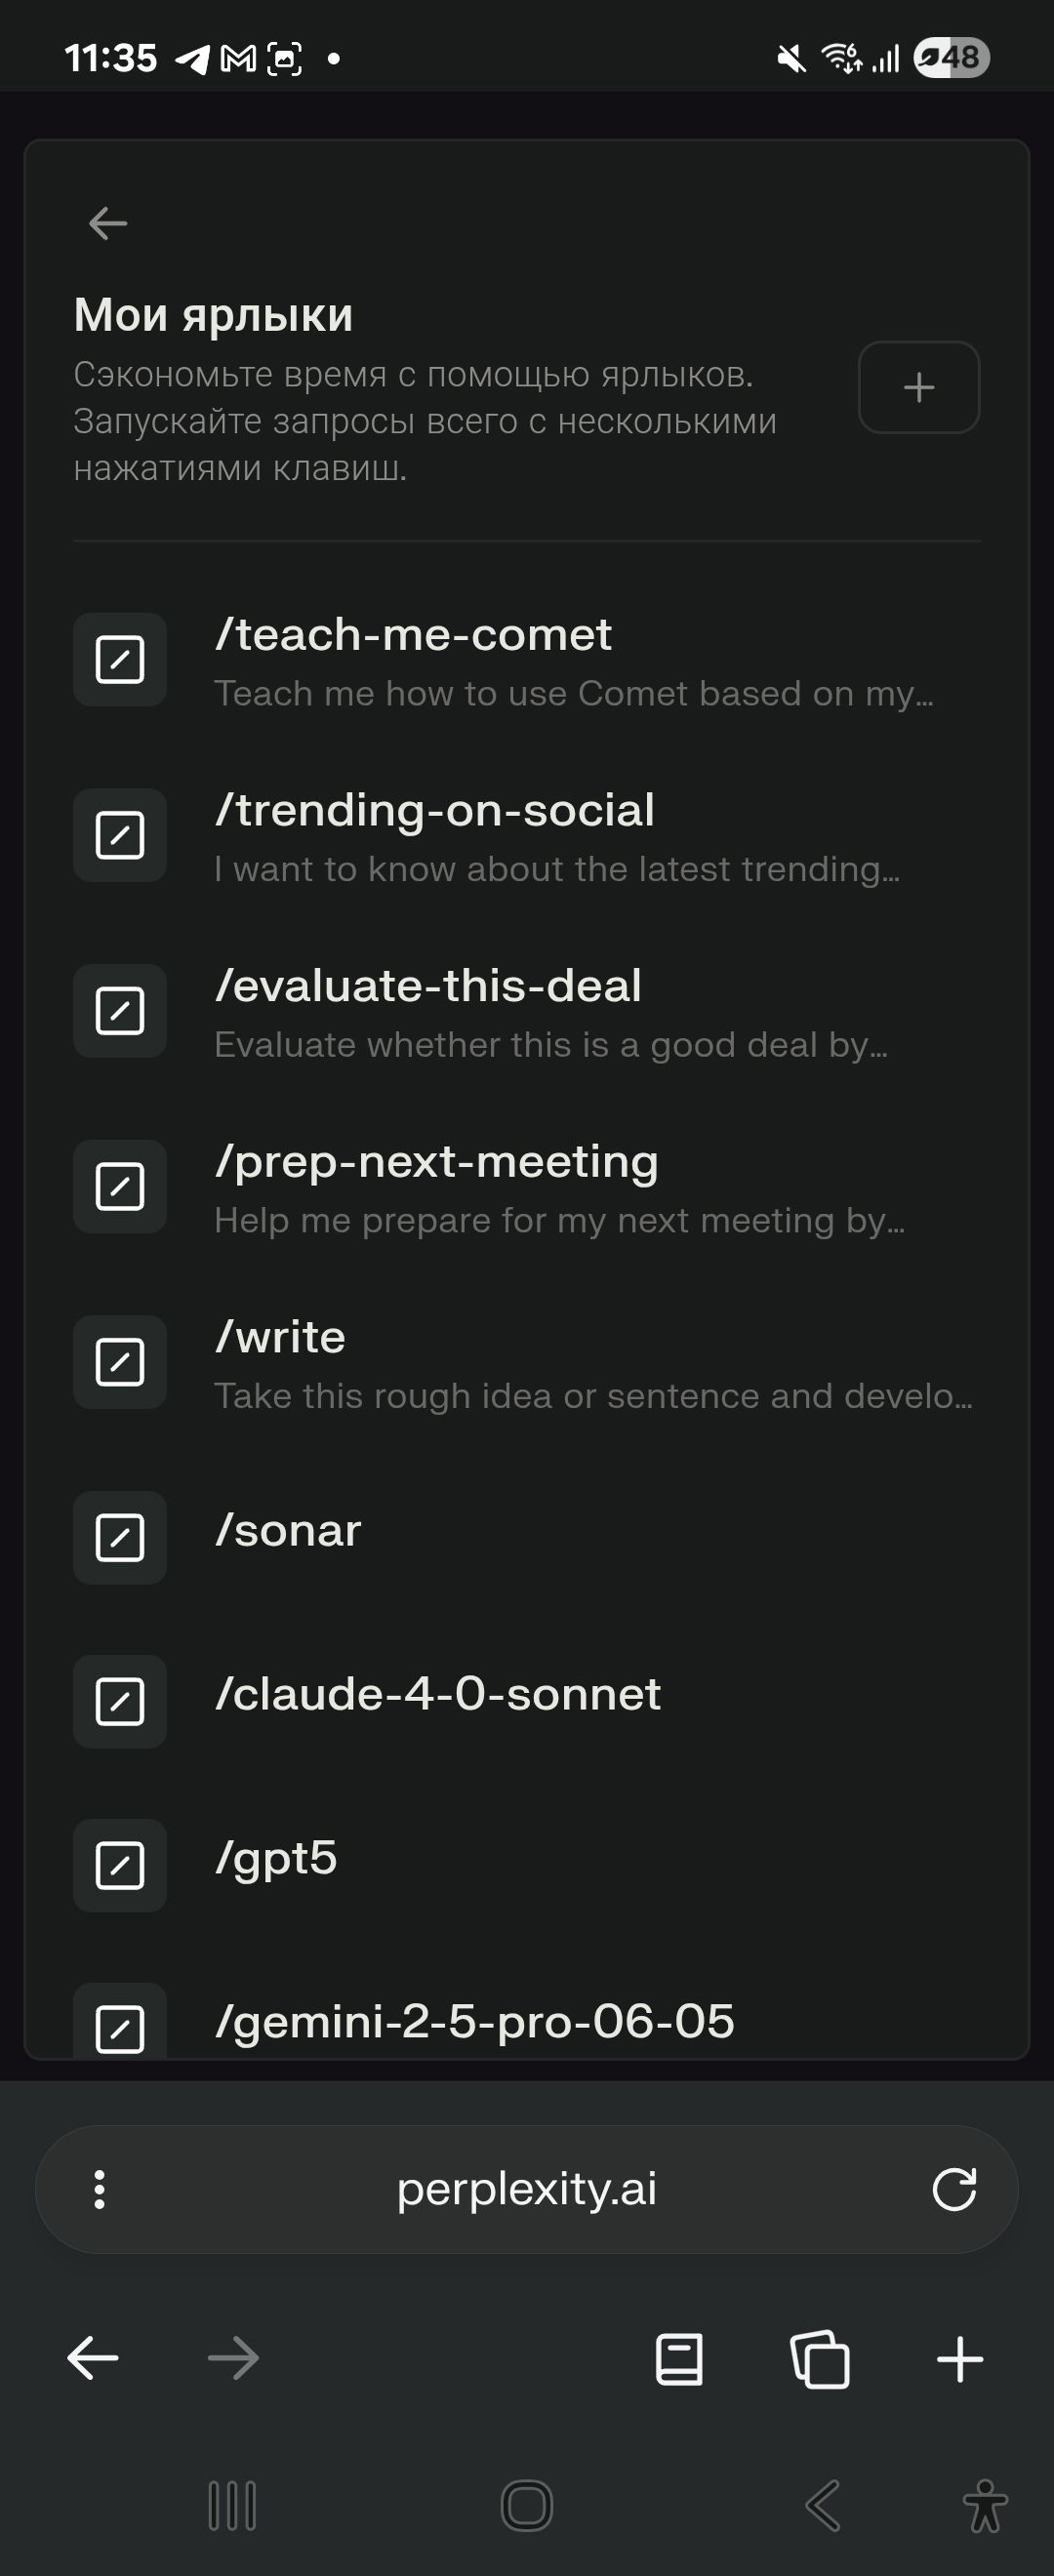Open the browser tabs switcher
This screenshot has height=2576, width=1054.
820,2359
